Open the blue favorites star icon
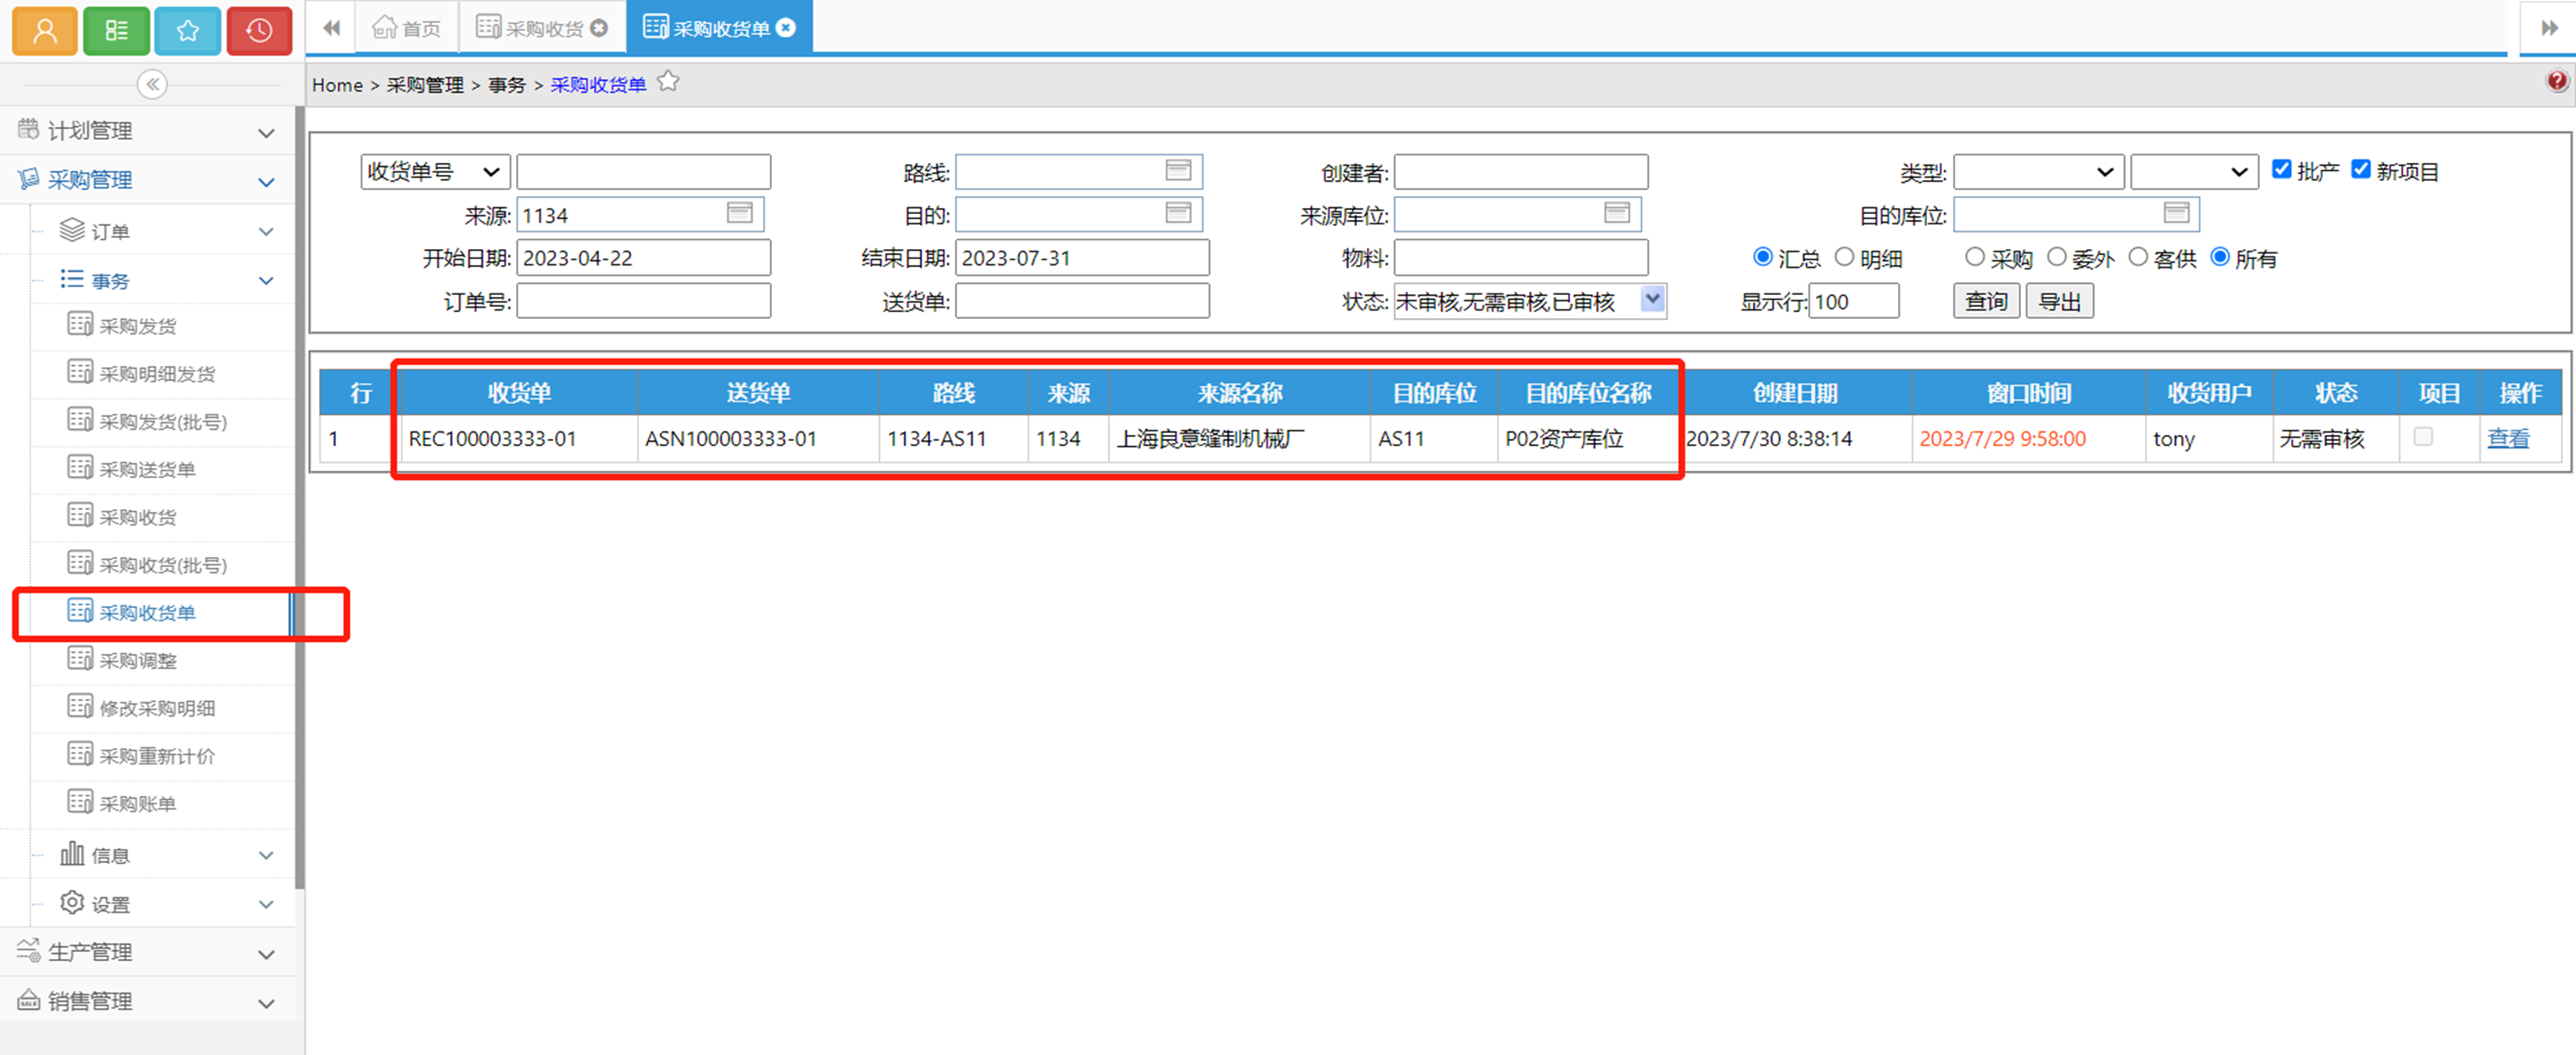This screenshot has height=1055, width=2576. coord(188,30)
